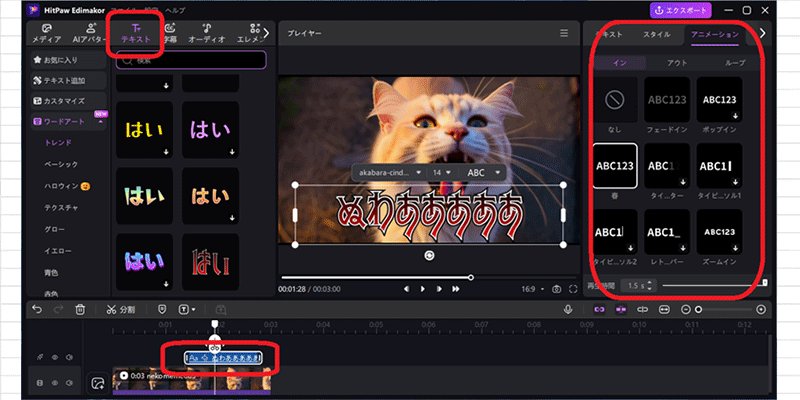Select the イエロー yellow subcategory

tap(58, 251)
